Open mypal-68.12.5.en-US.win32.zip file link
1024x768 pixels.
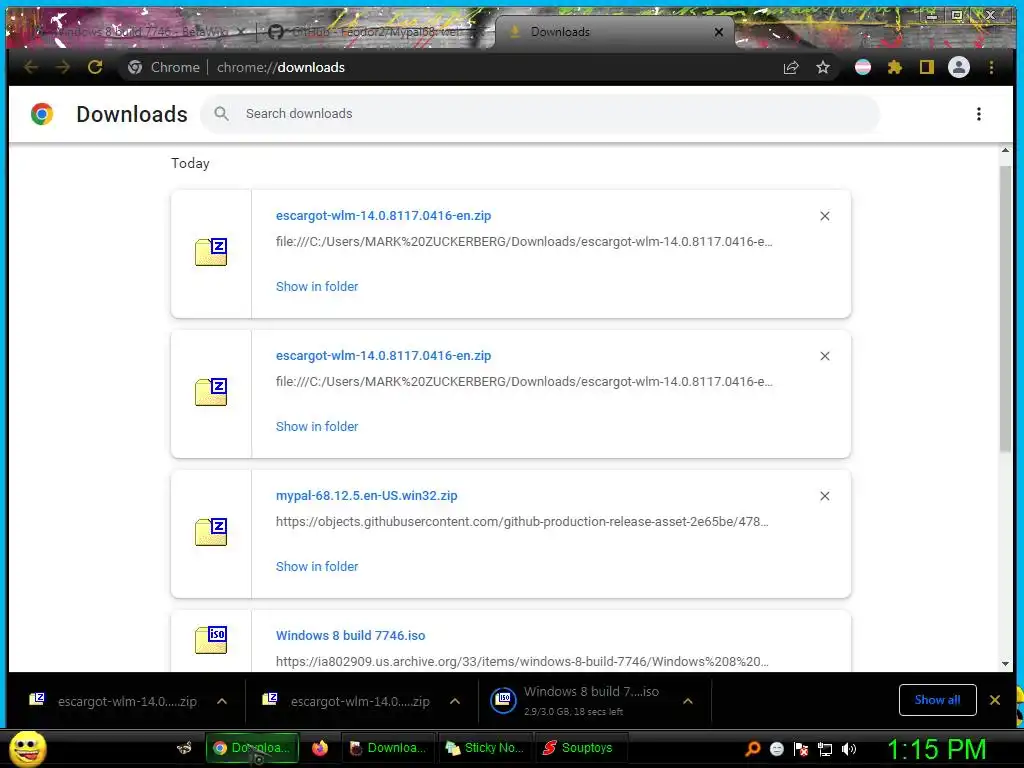click(x=366, y=496)
